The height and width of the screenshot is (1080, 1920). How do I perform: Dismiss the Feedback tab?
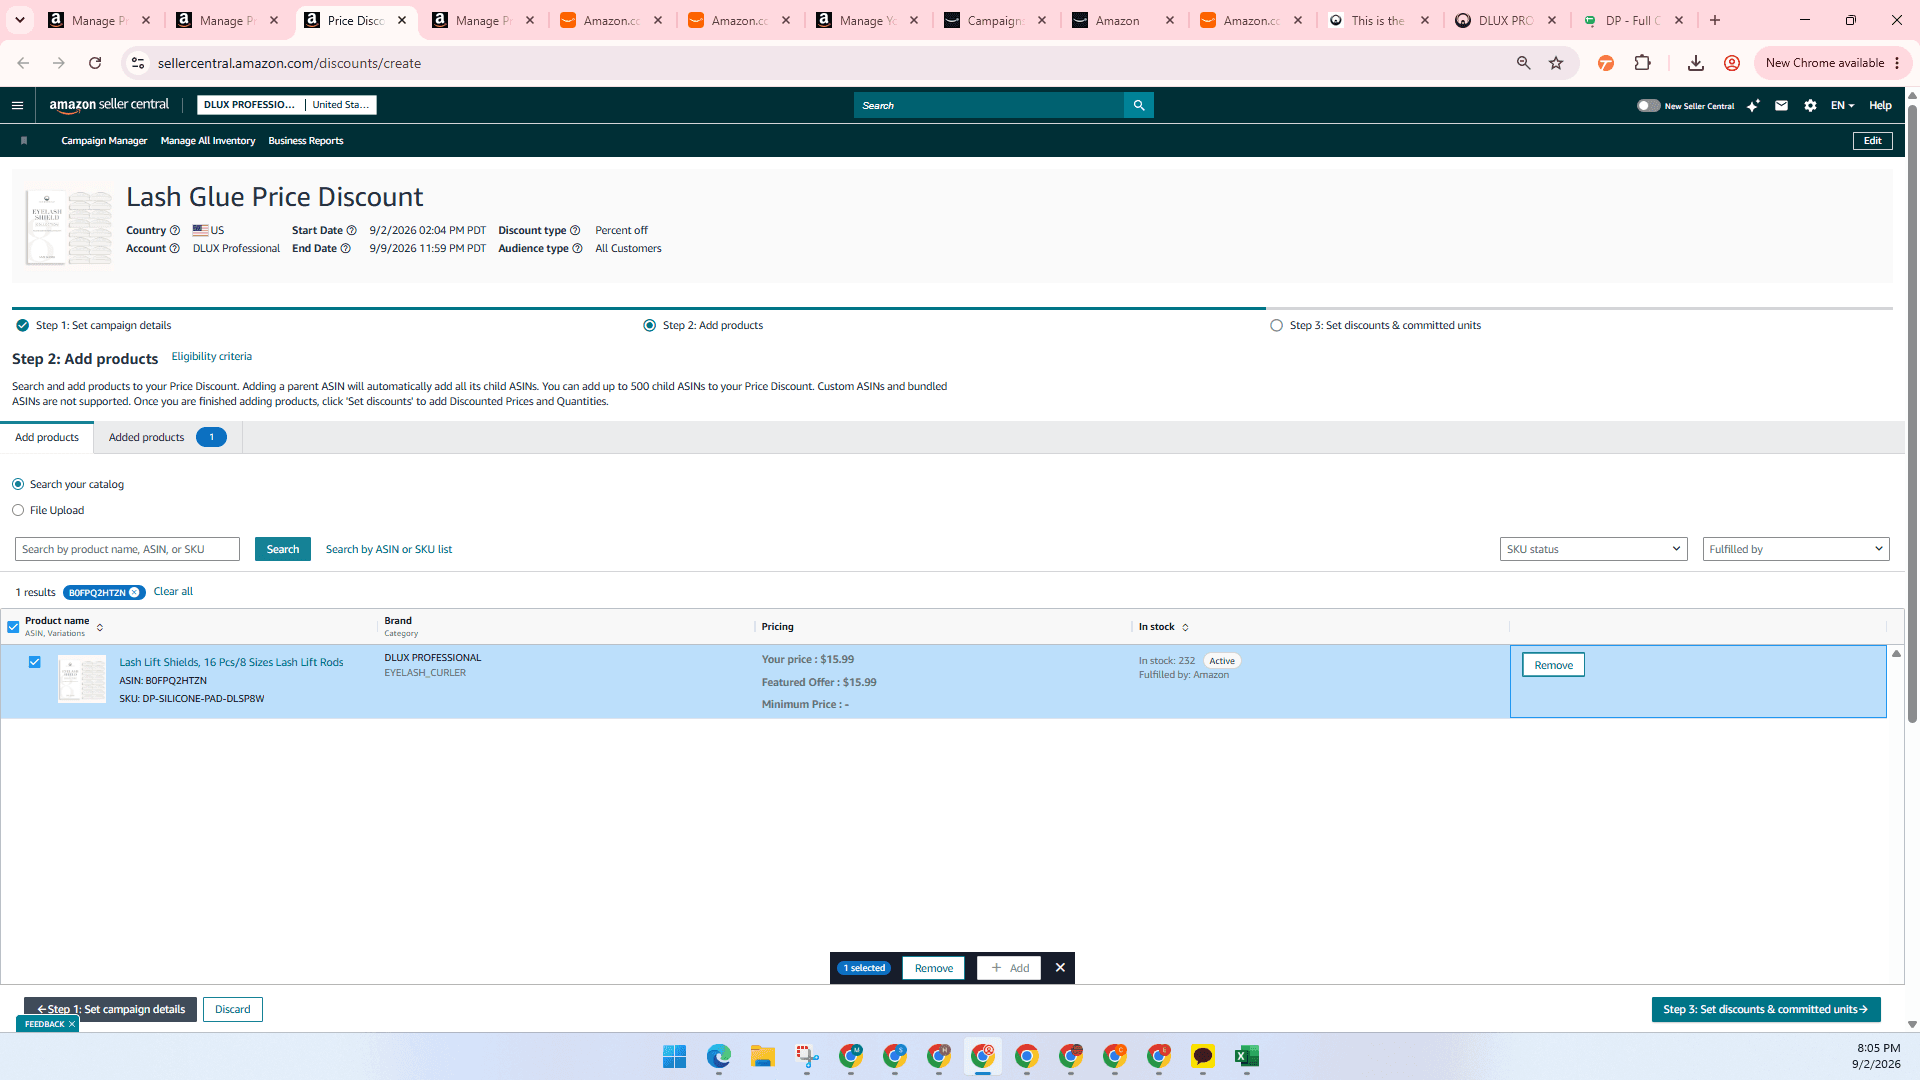(x=72, y=1024)
